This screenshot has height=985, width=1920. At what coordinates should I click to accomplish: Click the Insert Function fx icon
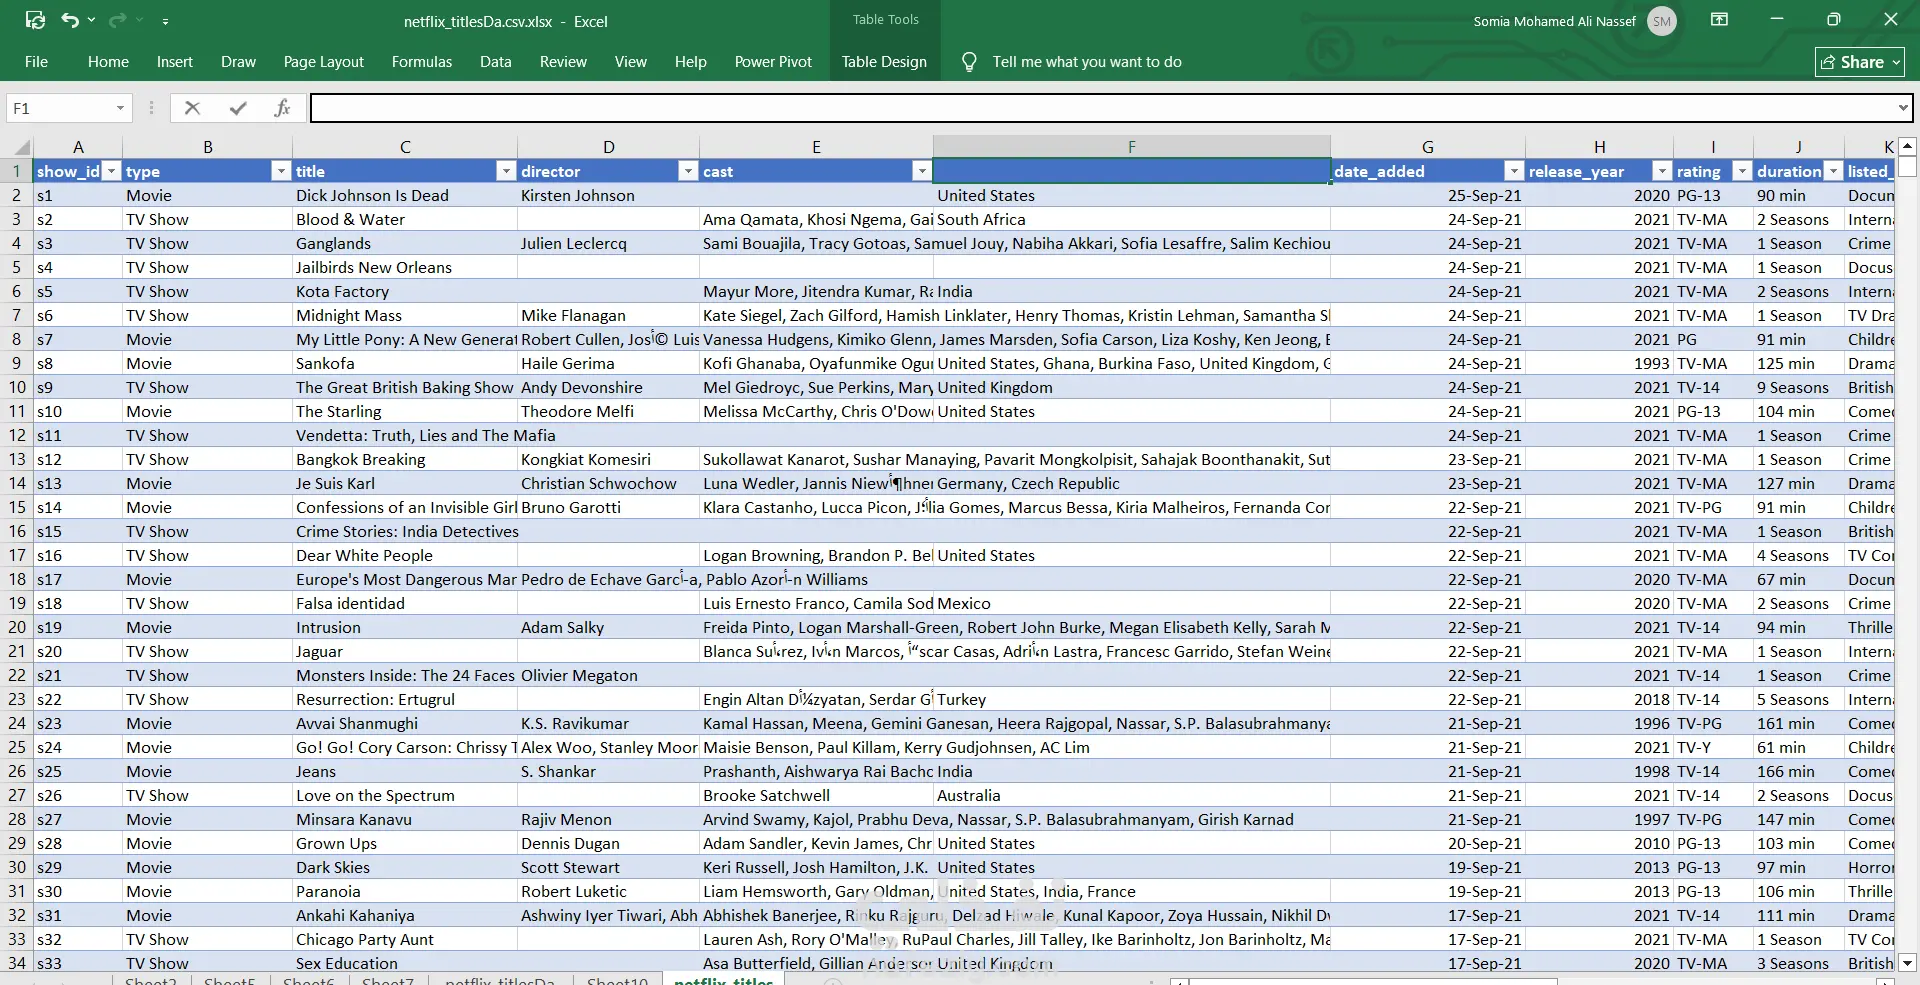pyautogui.click(x=282, y=108)
